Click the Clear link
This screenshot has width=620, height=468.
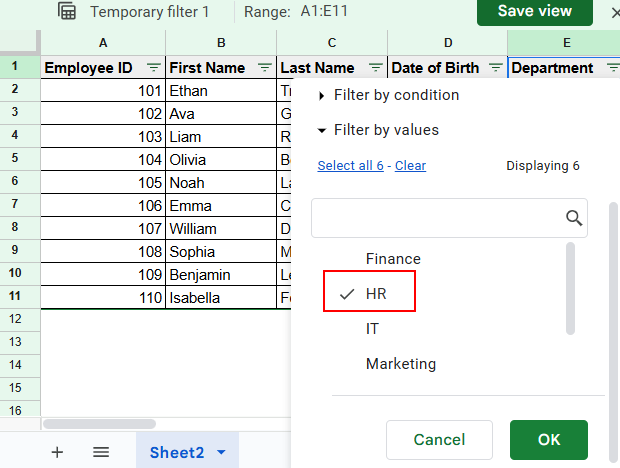[410, 166]
